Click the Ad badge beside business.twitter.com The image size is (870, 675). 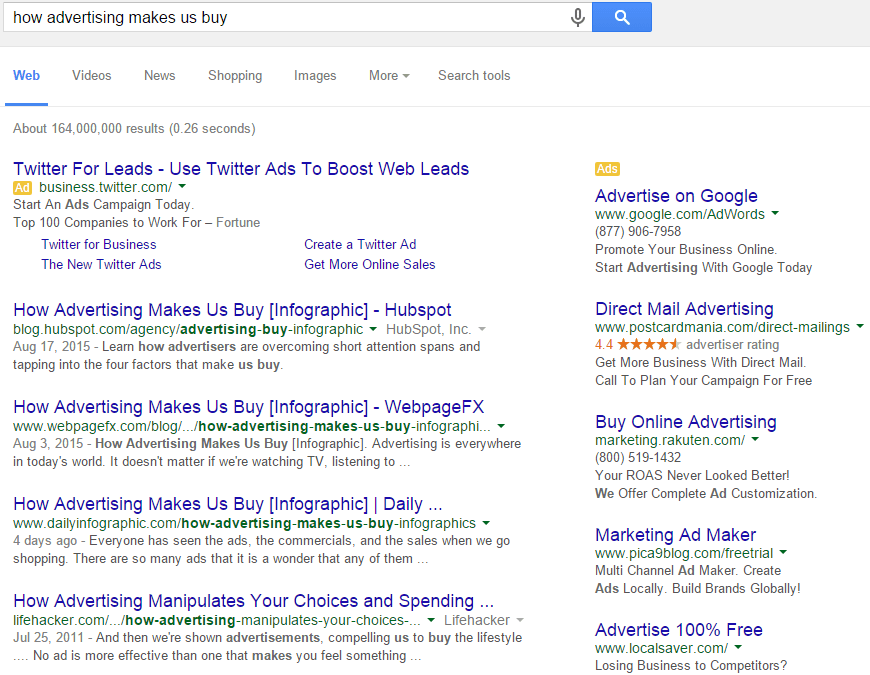click(x=22, y=187)
